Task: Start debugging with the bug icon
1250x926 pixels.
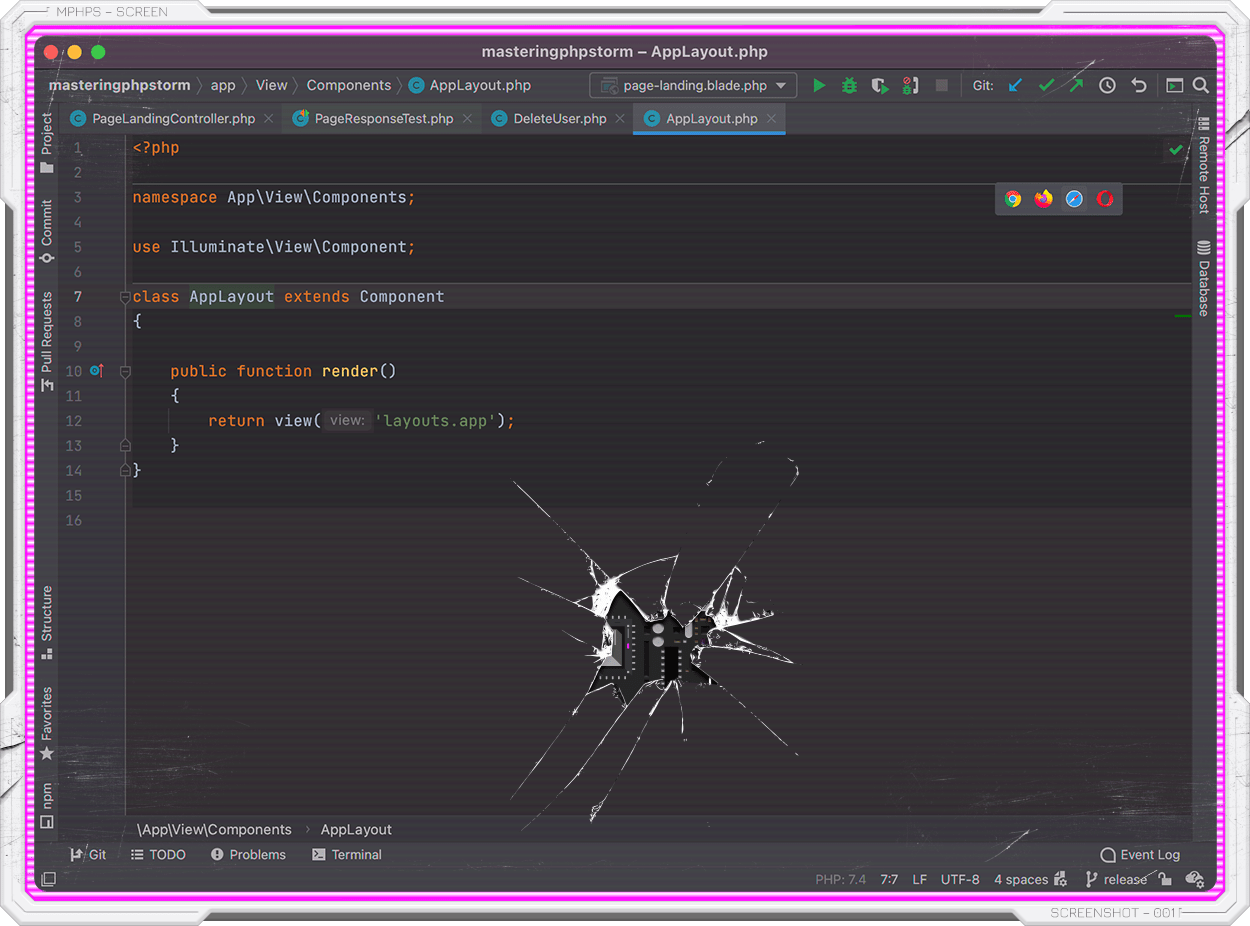Action: click(849, 85)
